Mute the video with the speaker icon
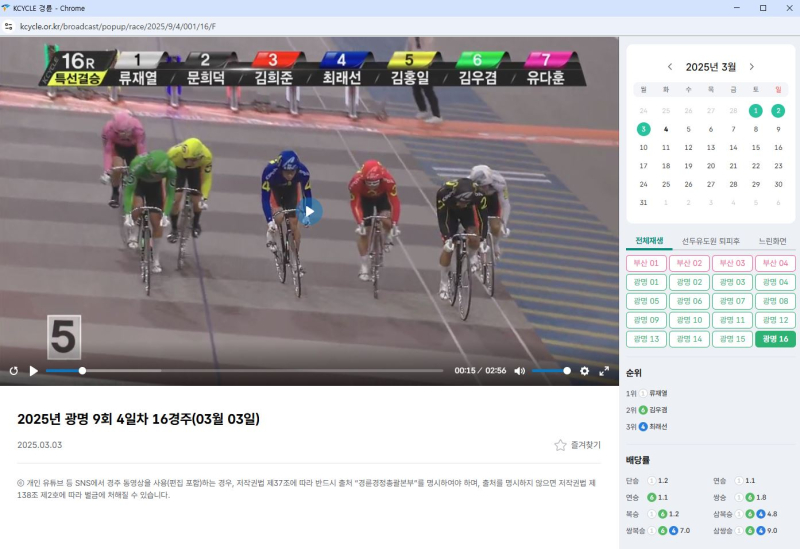The width and height of the screenshot is (800, 549). (x=519, y=371)
